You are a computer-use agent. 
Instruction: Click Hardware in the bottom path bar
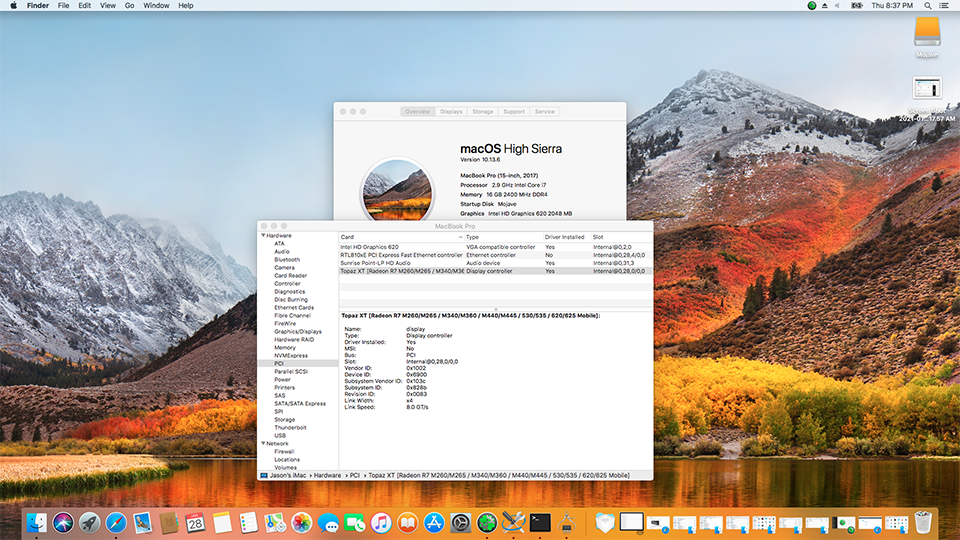click(x=327, y=474)
